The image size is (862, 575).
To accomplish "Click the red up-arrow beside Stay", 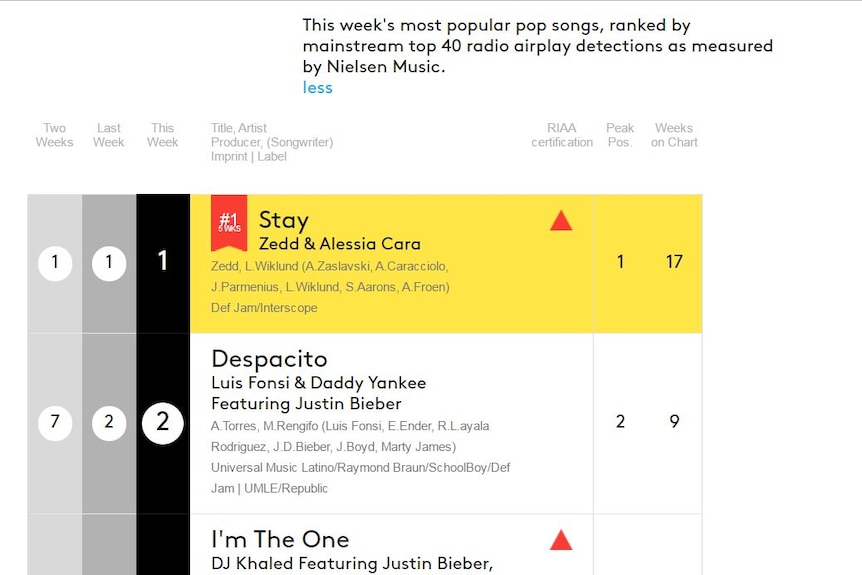I will (561, 220).
